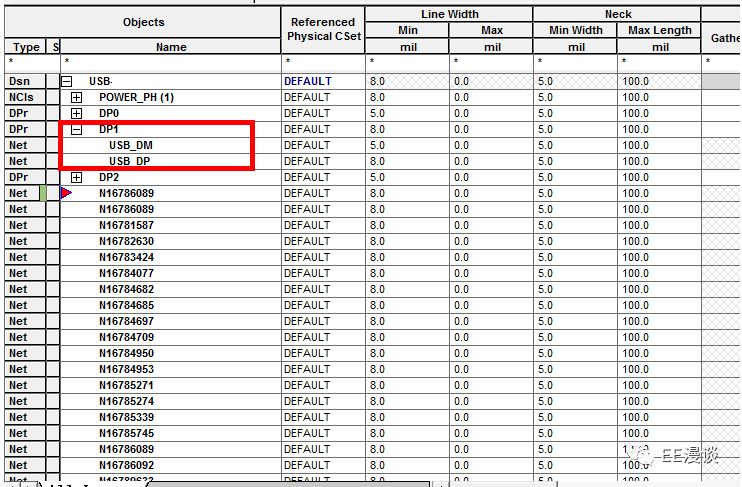742x487 pixels.
Task: Click the Neck Max Length 100.0 cell for N16784077
Action: tap(660, 274)
